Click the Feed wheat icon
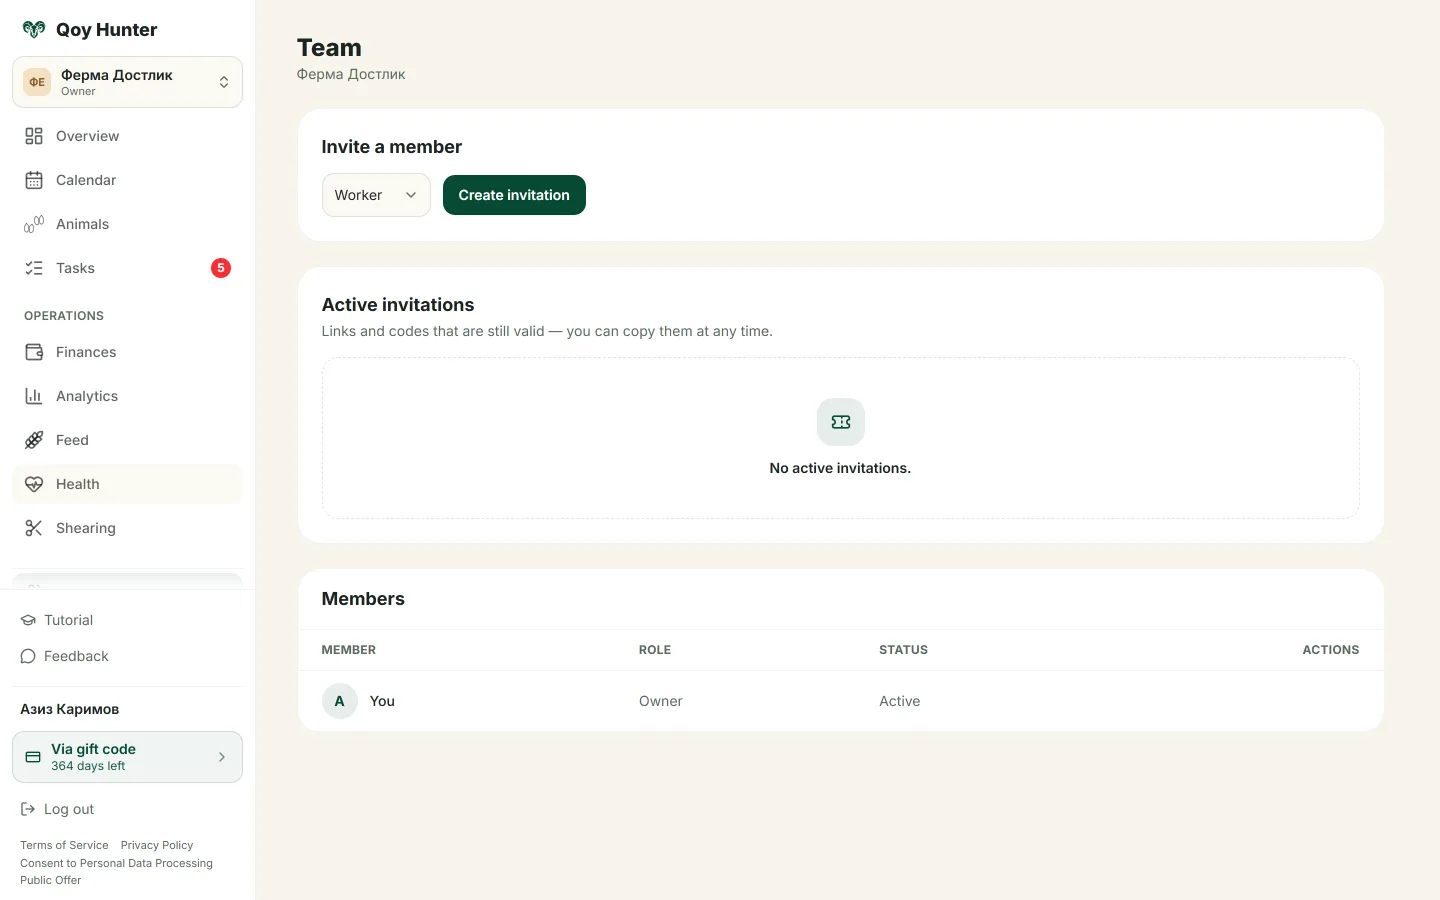The width and height of the screenshot is (1440, 900). click(x=34, y=440)
